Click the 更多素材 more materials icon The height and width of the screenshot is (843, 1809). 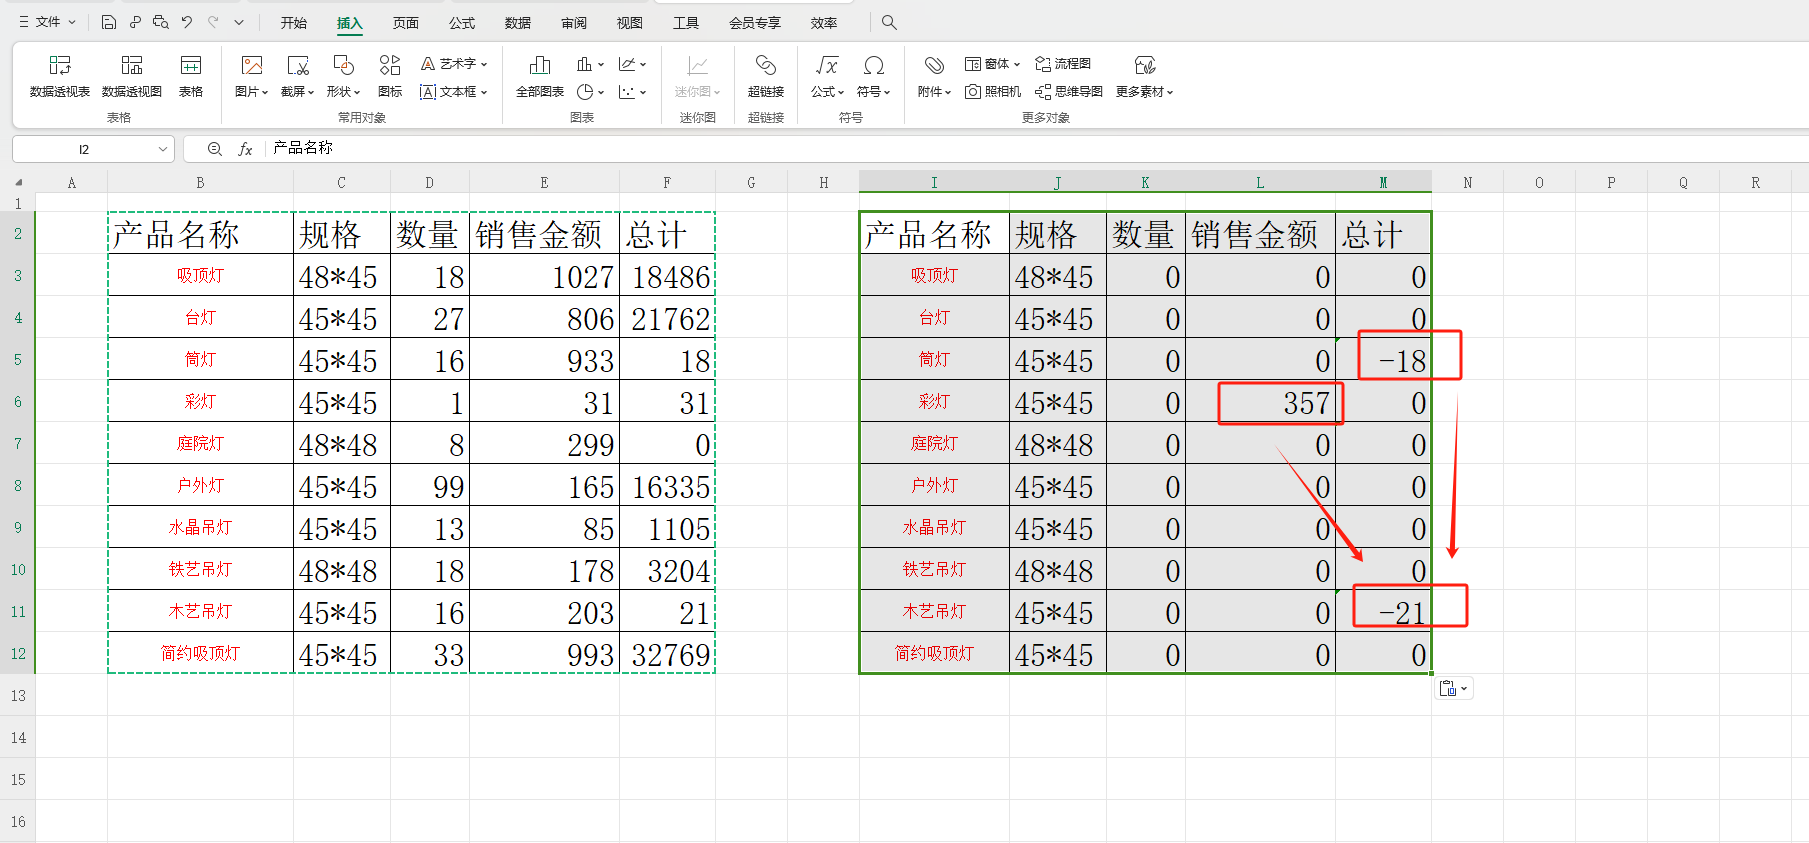pos(1145,66)
